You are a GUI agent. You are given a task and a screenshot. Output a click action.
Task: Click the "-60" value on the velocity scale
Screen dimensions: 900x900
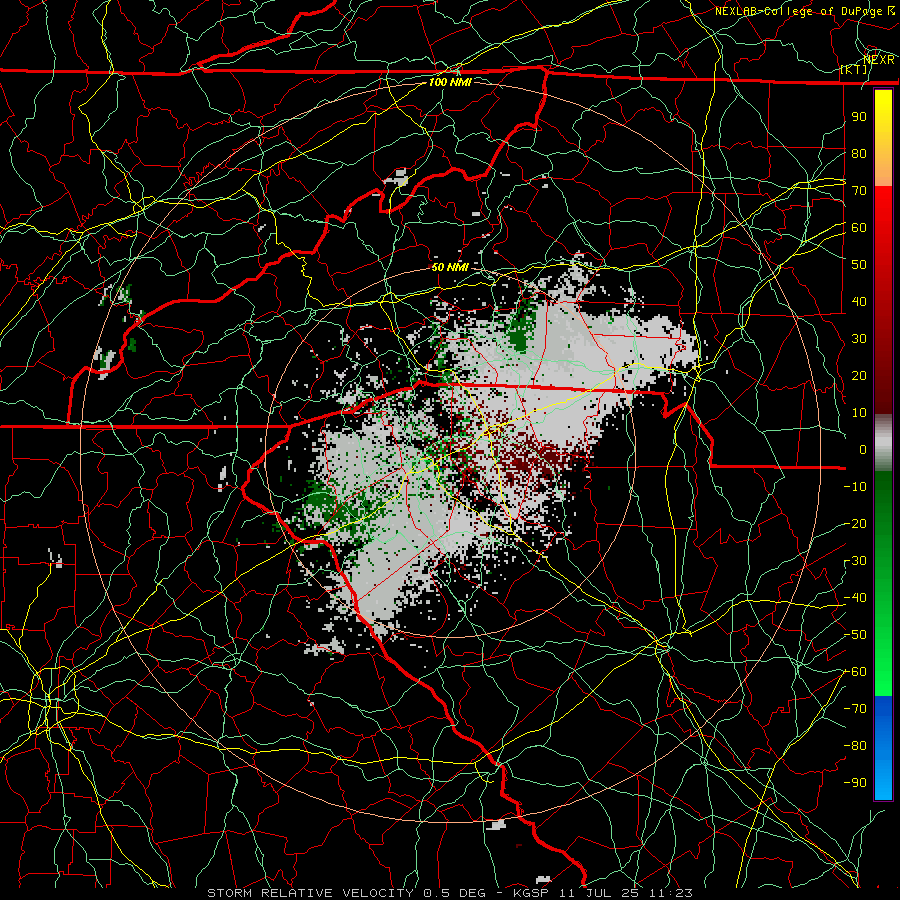pos(855,672)
